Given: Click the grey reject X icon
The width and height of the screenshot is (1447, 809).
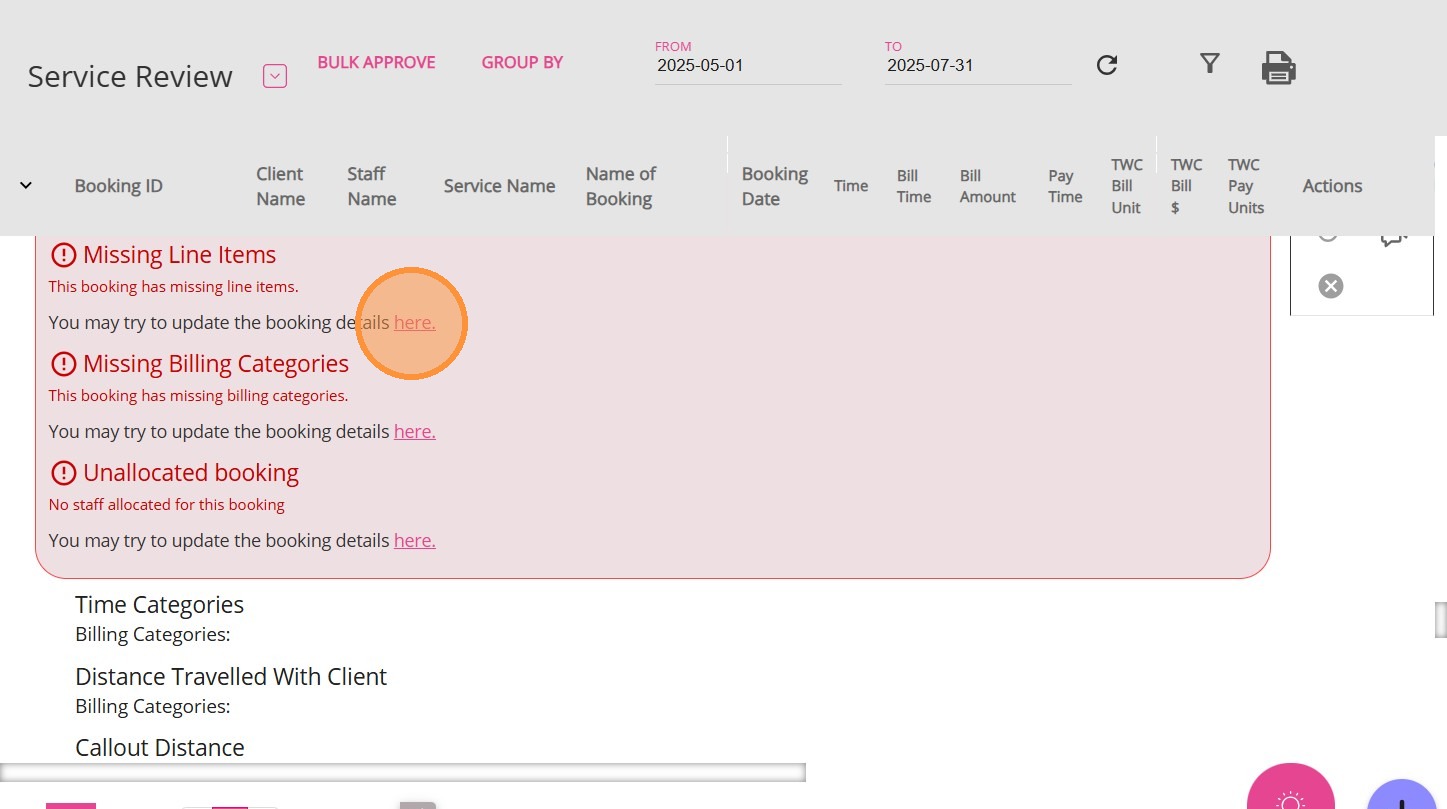Looking at the screenshot, I should point(1330,287).
